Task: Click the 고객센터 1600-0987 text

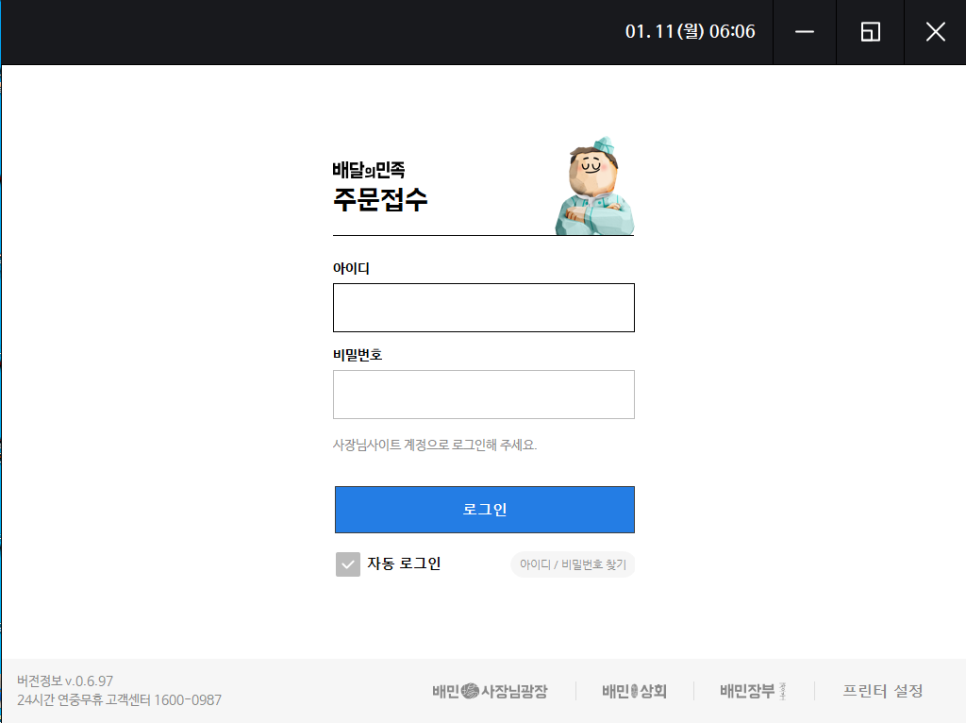Action: pyautogui.click(x=163, y=700)
